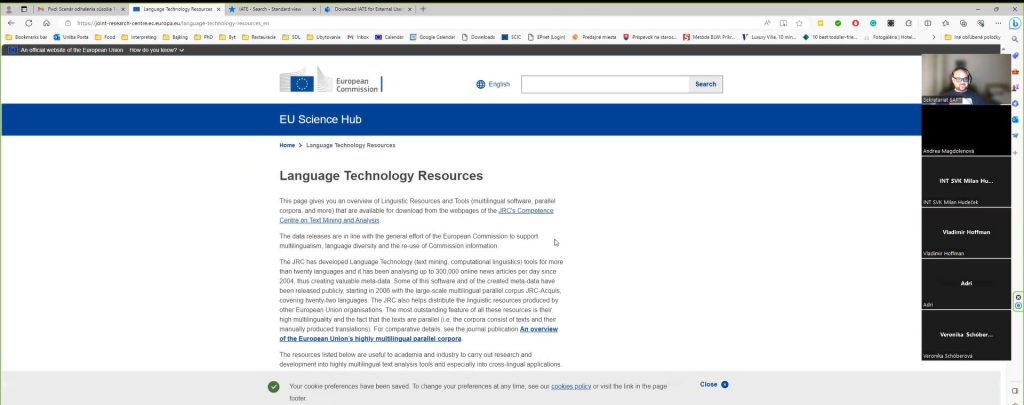Click the Search button on the page

(705, 84)
